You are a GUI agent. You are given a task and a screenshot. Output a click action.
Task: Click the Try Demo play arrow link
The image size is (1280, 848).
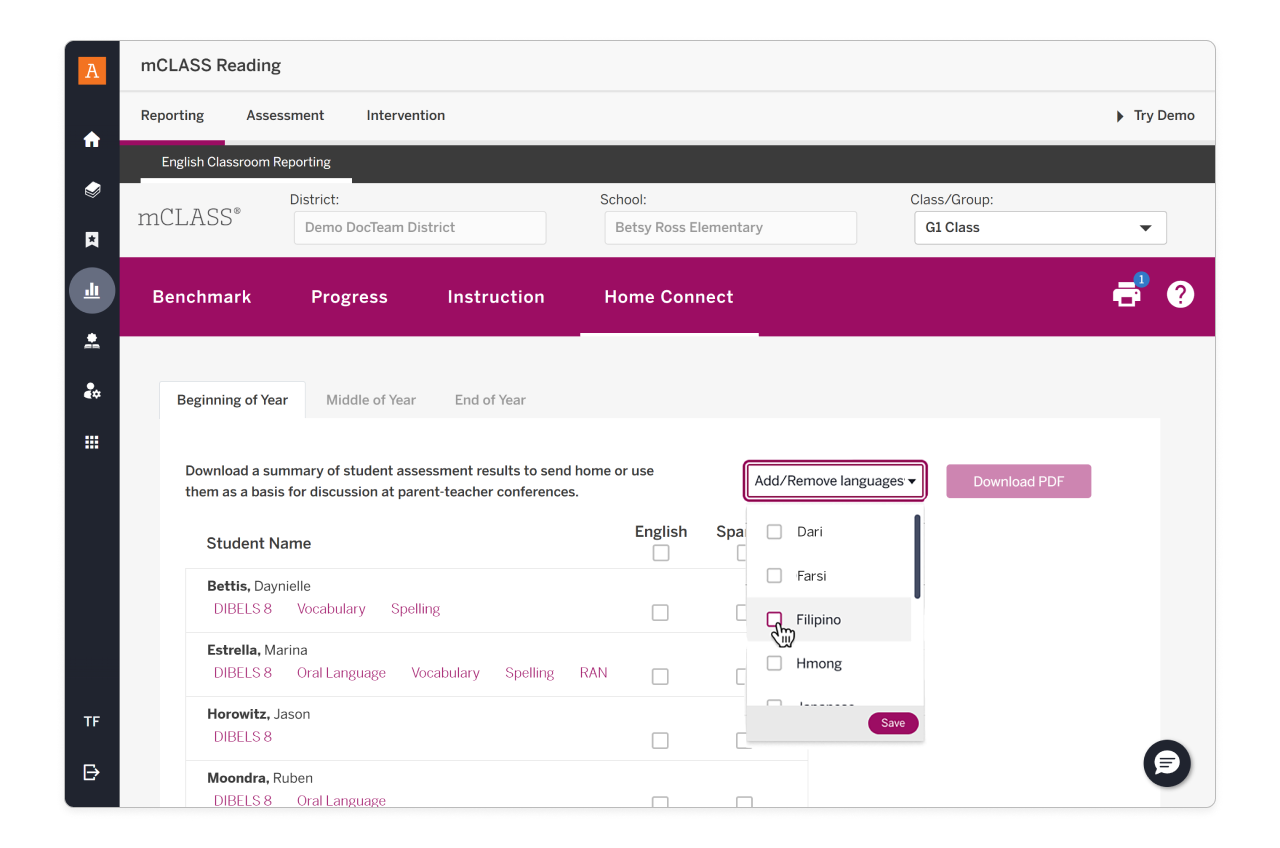click(1156, 116)
